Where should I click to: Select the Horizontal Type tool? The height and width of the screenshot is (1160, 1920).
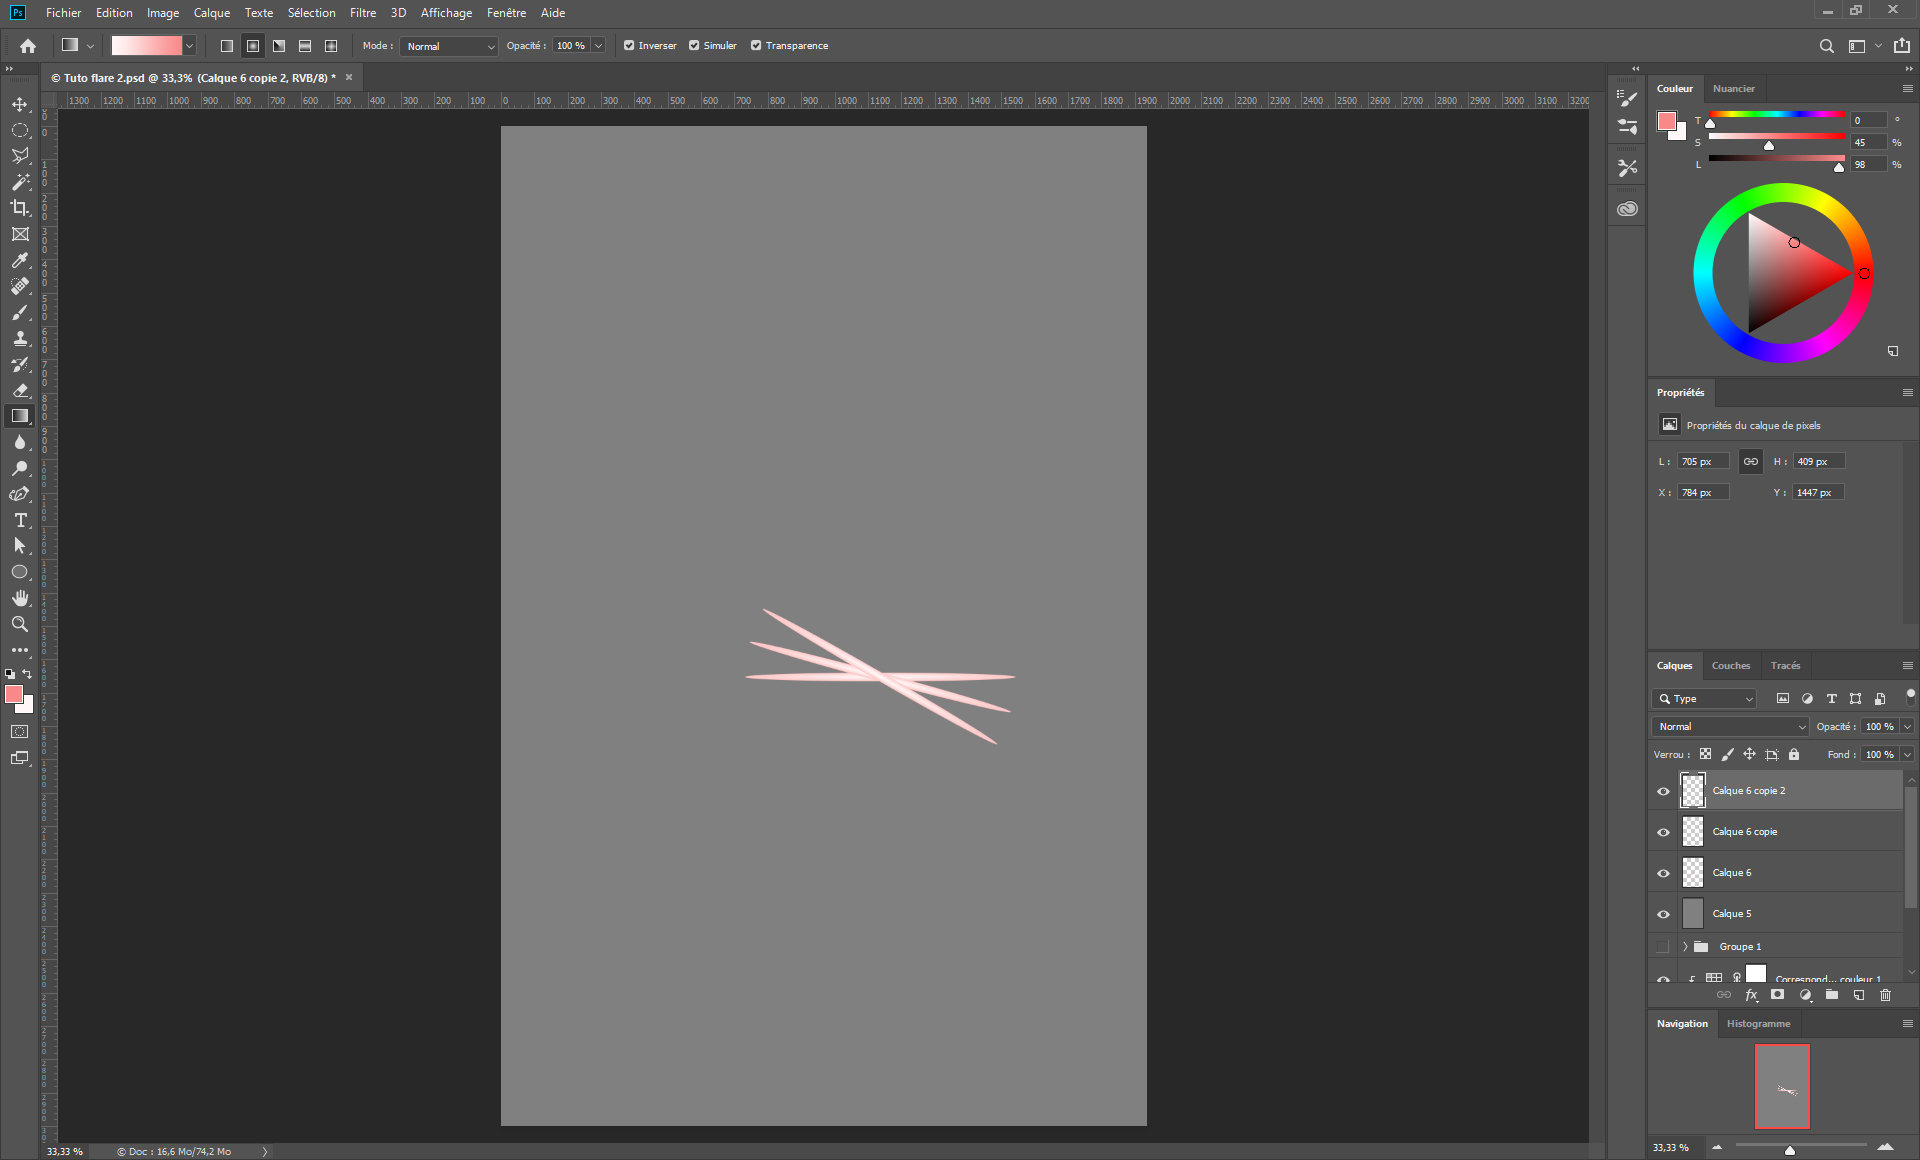click(20, 520)
